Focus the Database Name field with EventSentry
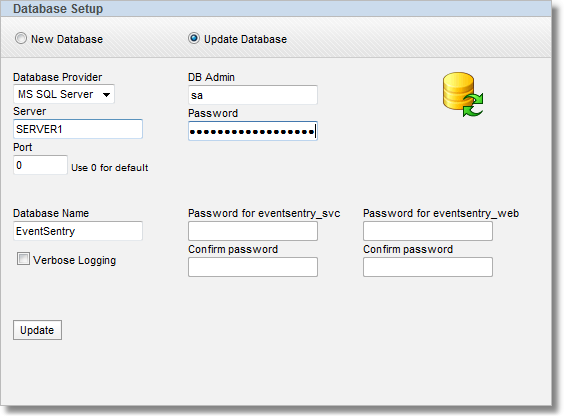The width and height of the screenshot is (564, 418). click(78, 231)
